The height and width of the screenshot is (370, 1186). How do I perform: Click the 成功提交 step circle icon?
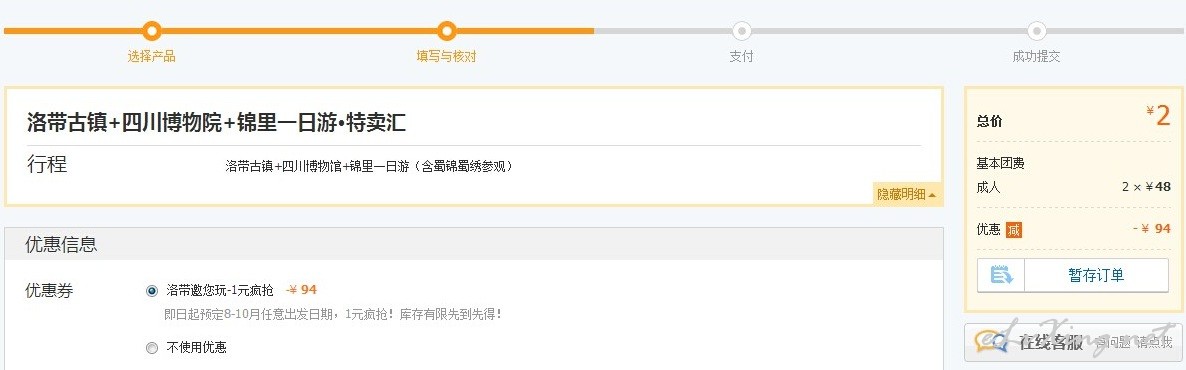click(x=1036, y=31)
